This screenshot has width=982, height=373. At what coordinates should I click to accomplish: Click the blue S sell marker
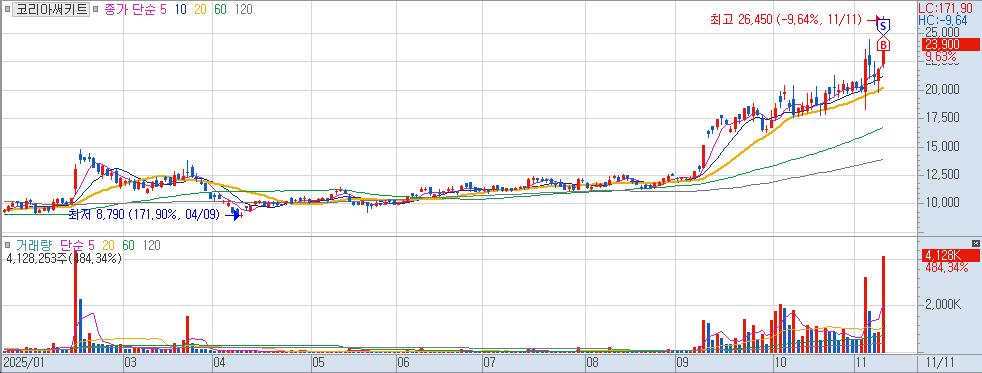tap(883, 26)
